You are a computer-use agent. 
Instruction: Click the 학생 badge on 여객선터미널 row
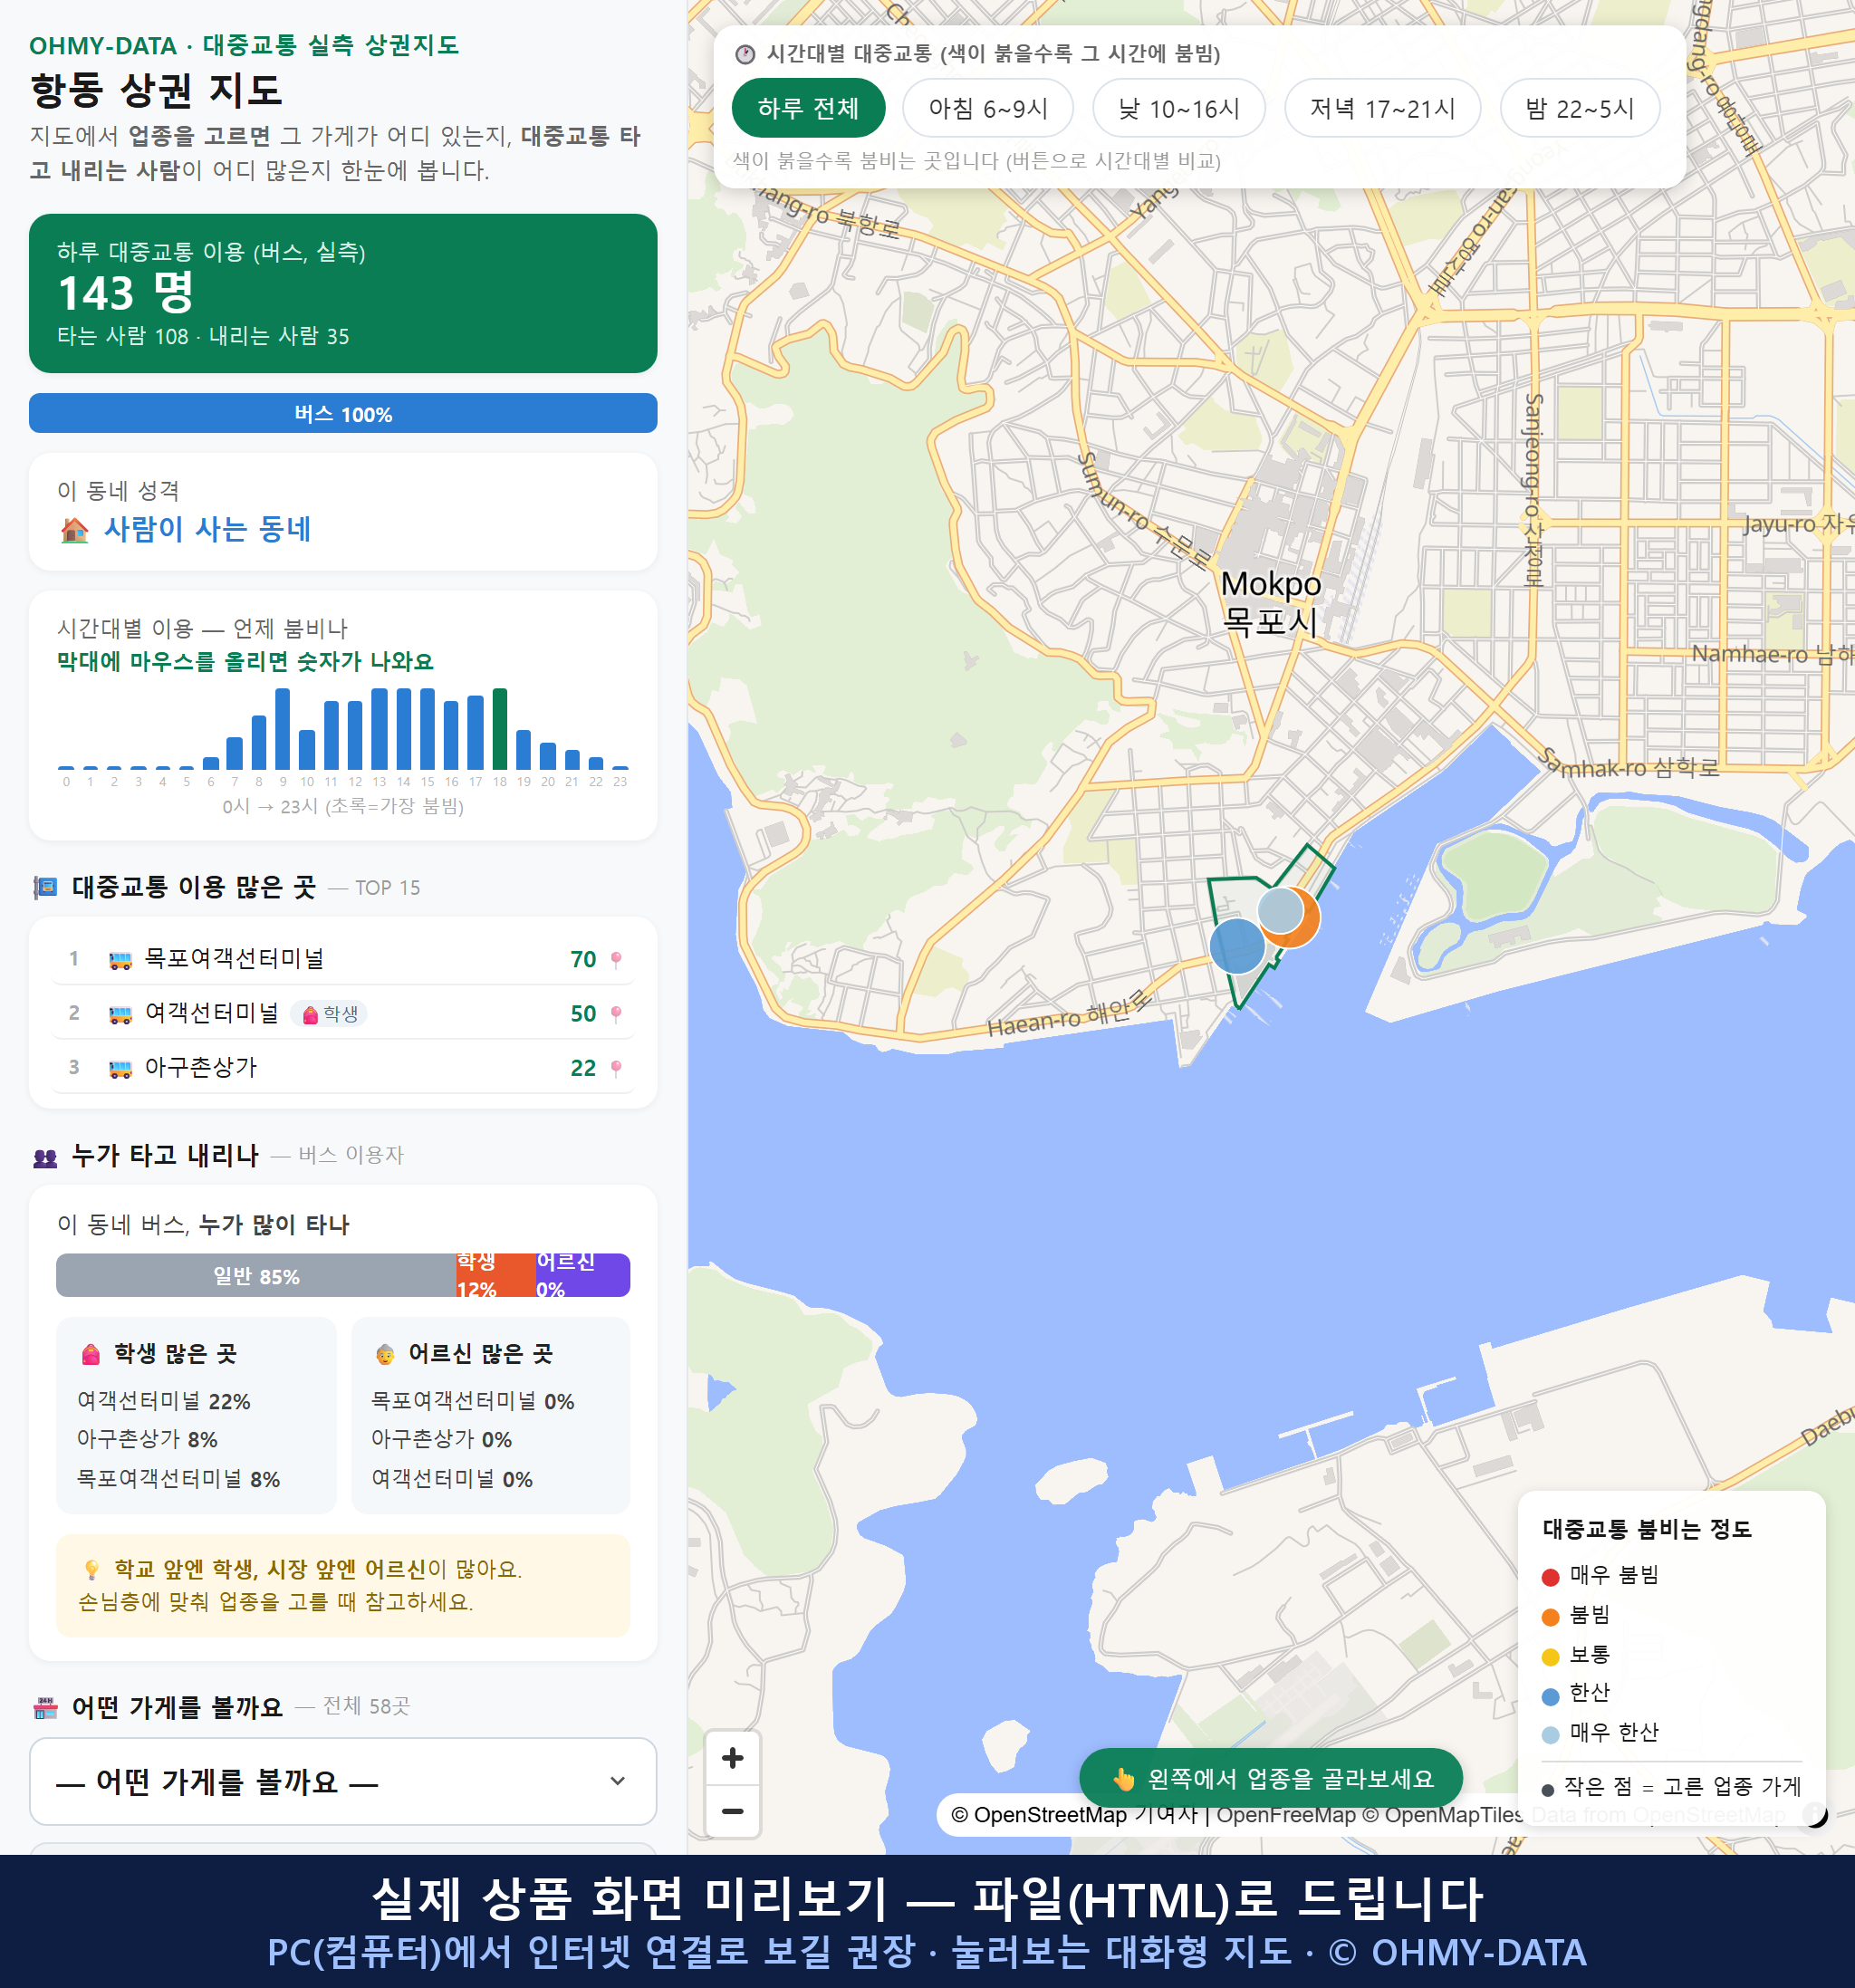tap(329, 1014)
